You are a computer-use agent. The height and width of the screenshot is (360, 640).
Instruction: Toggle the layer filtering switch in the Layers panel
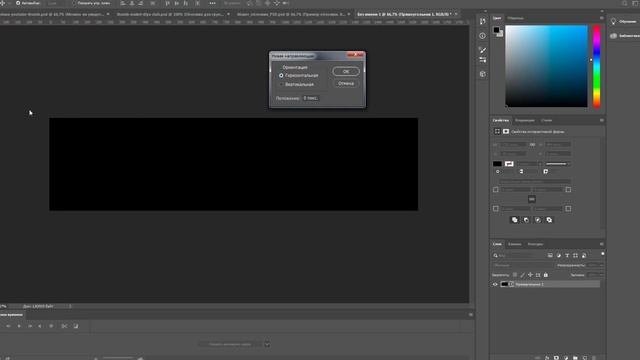point(602,254)
